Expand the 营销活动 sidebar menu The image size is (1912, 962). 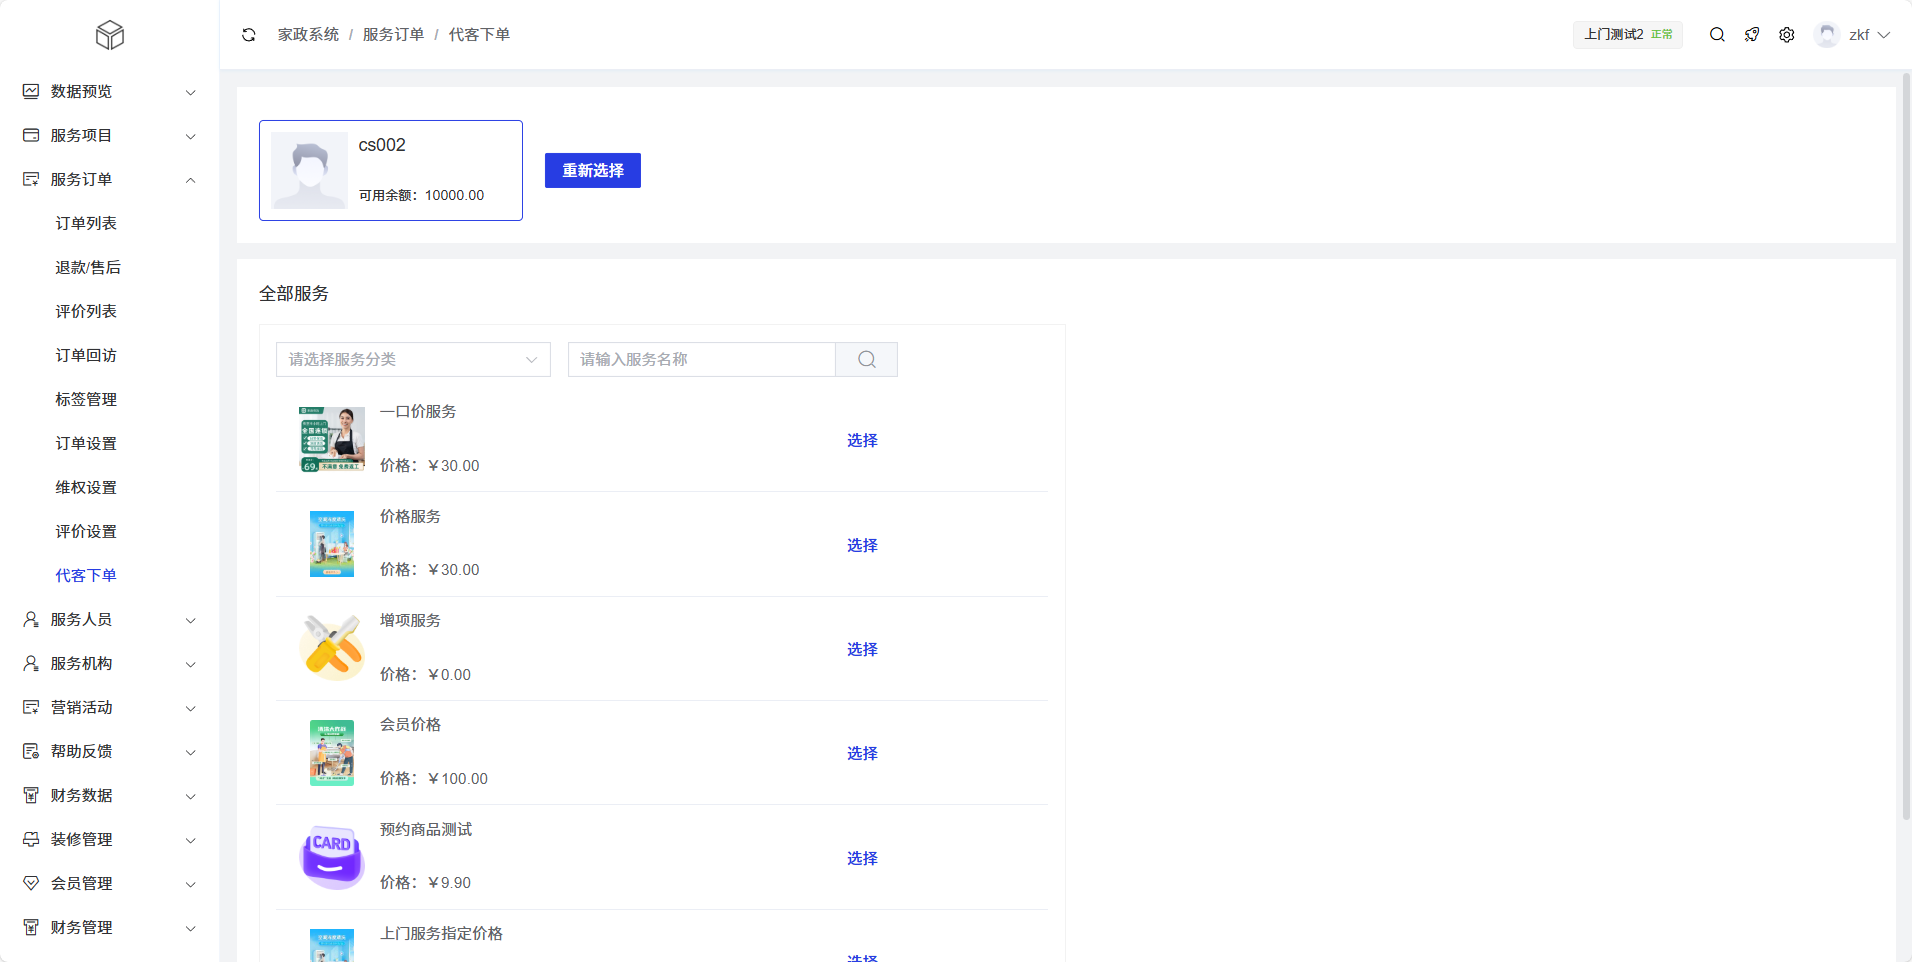pos(110,707)
